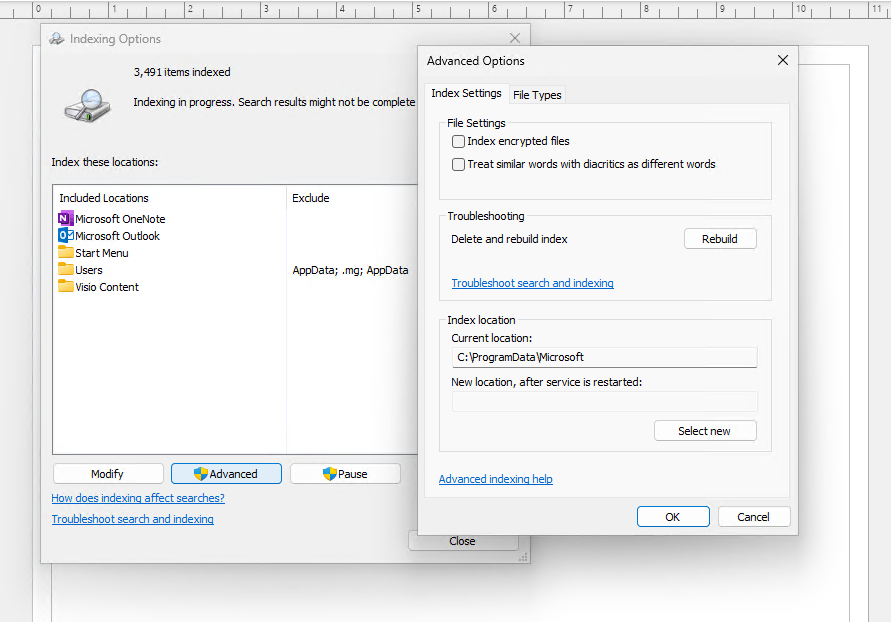
Task: Click Rebuild to delete and rebuild index
Action: tap(720, 239)
